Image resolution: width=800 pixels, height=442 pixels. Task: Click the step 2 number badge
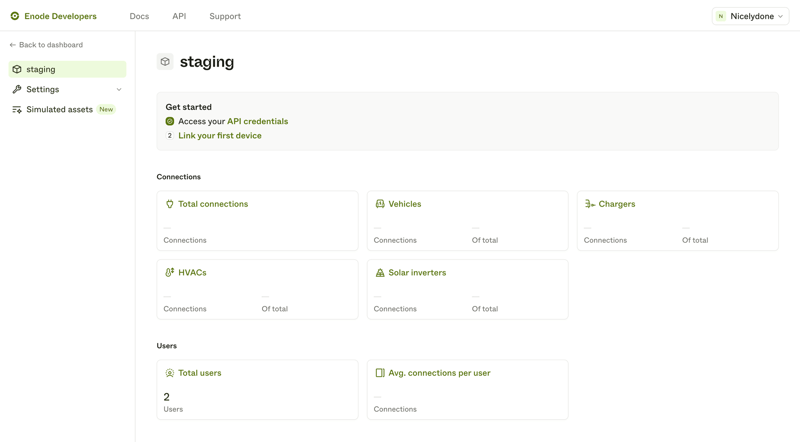pos(170,136)
